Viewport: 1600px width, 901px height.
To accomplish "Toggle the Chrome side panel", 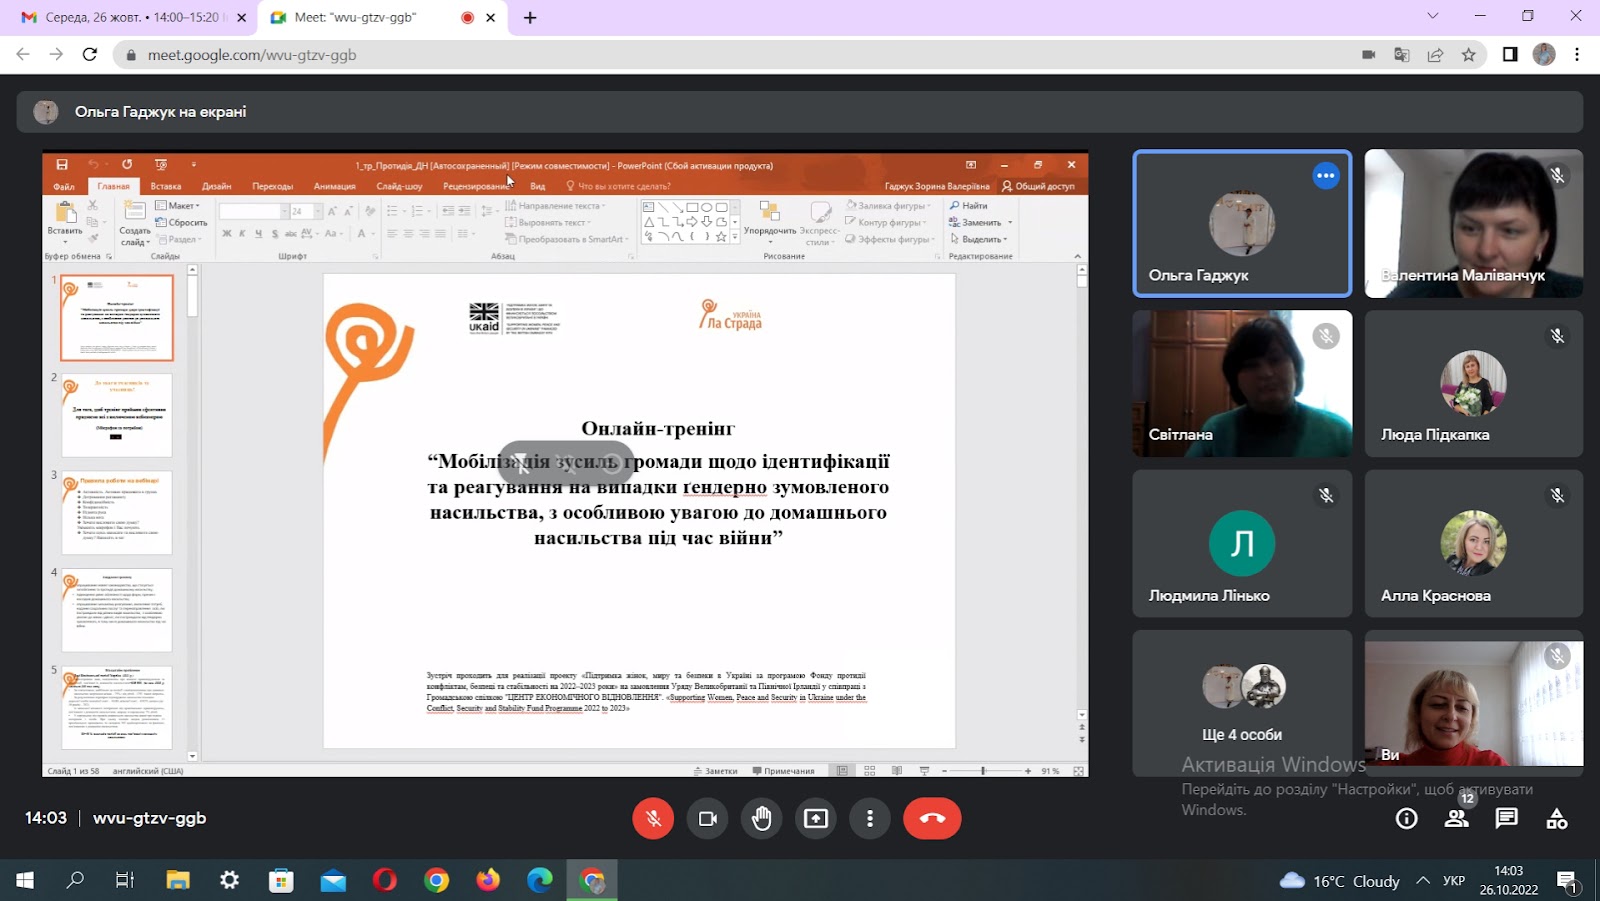I will tap(1510, 55).
